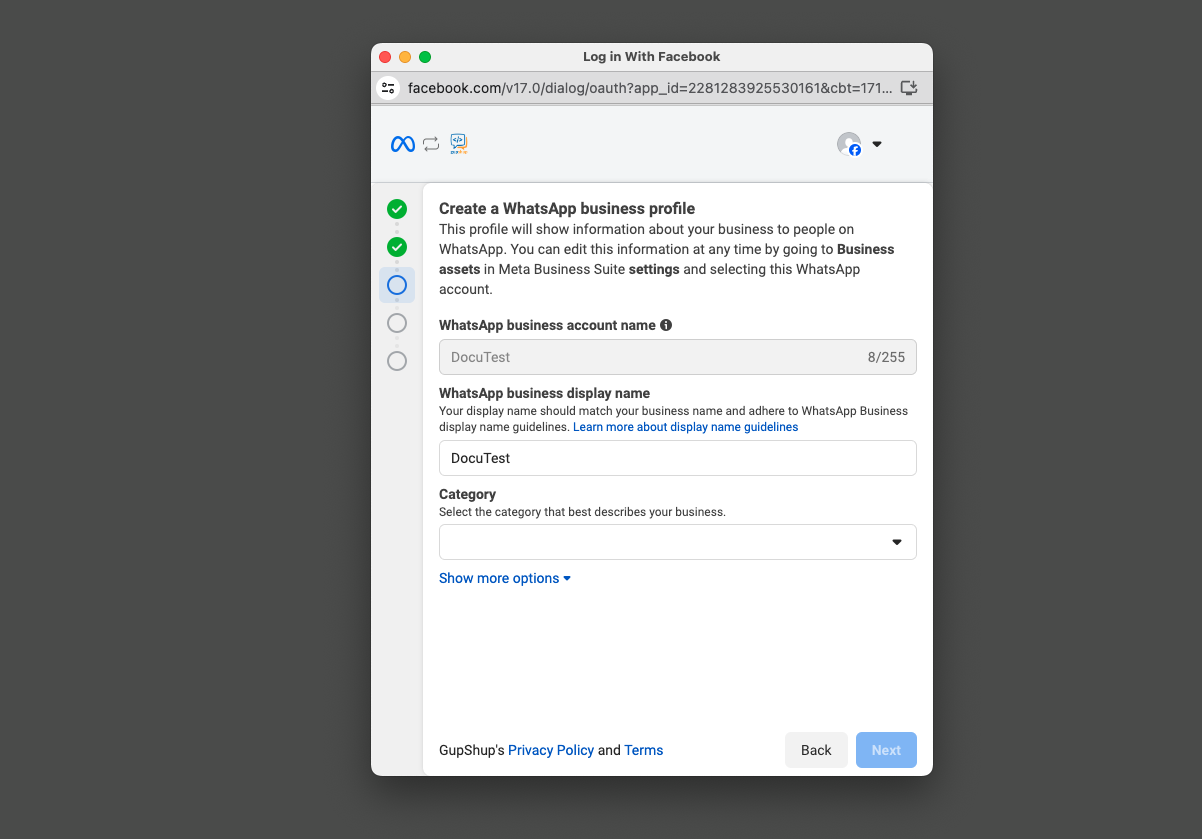Viewport: 1202px width, 839px height.
Task: Click the Next button
Action: (886, 750)
